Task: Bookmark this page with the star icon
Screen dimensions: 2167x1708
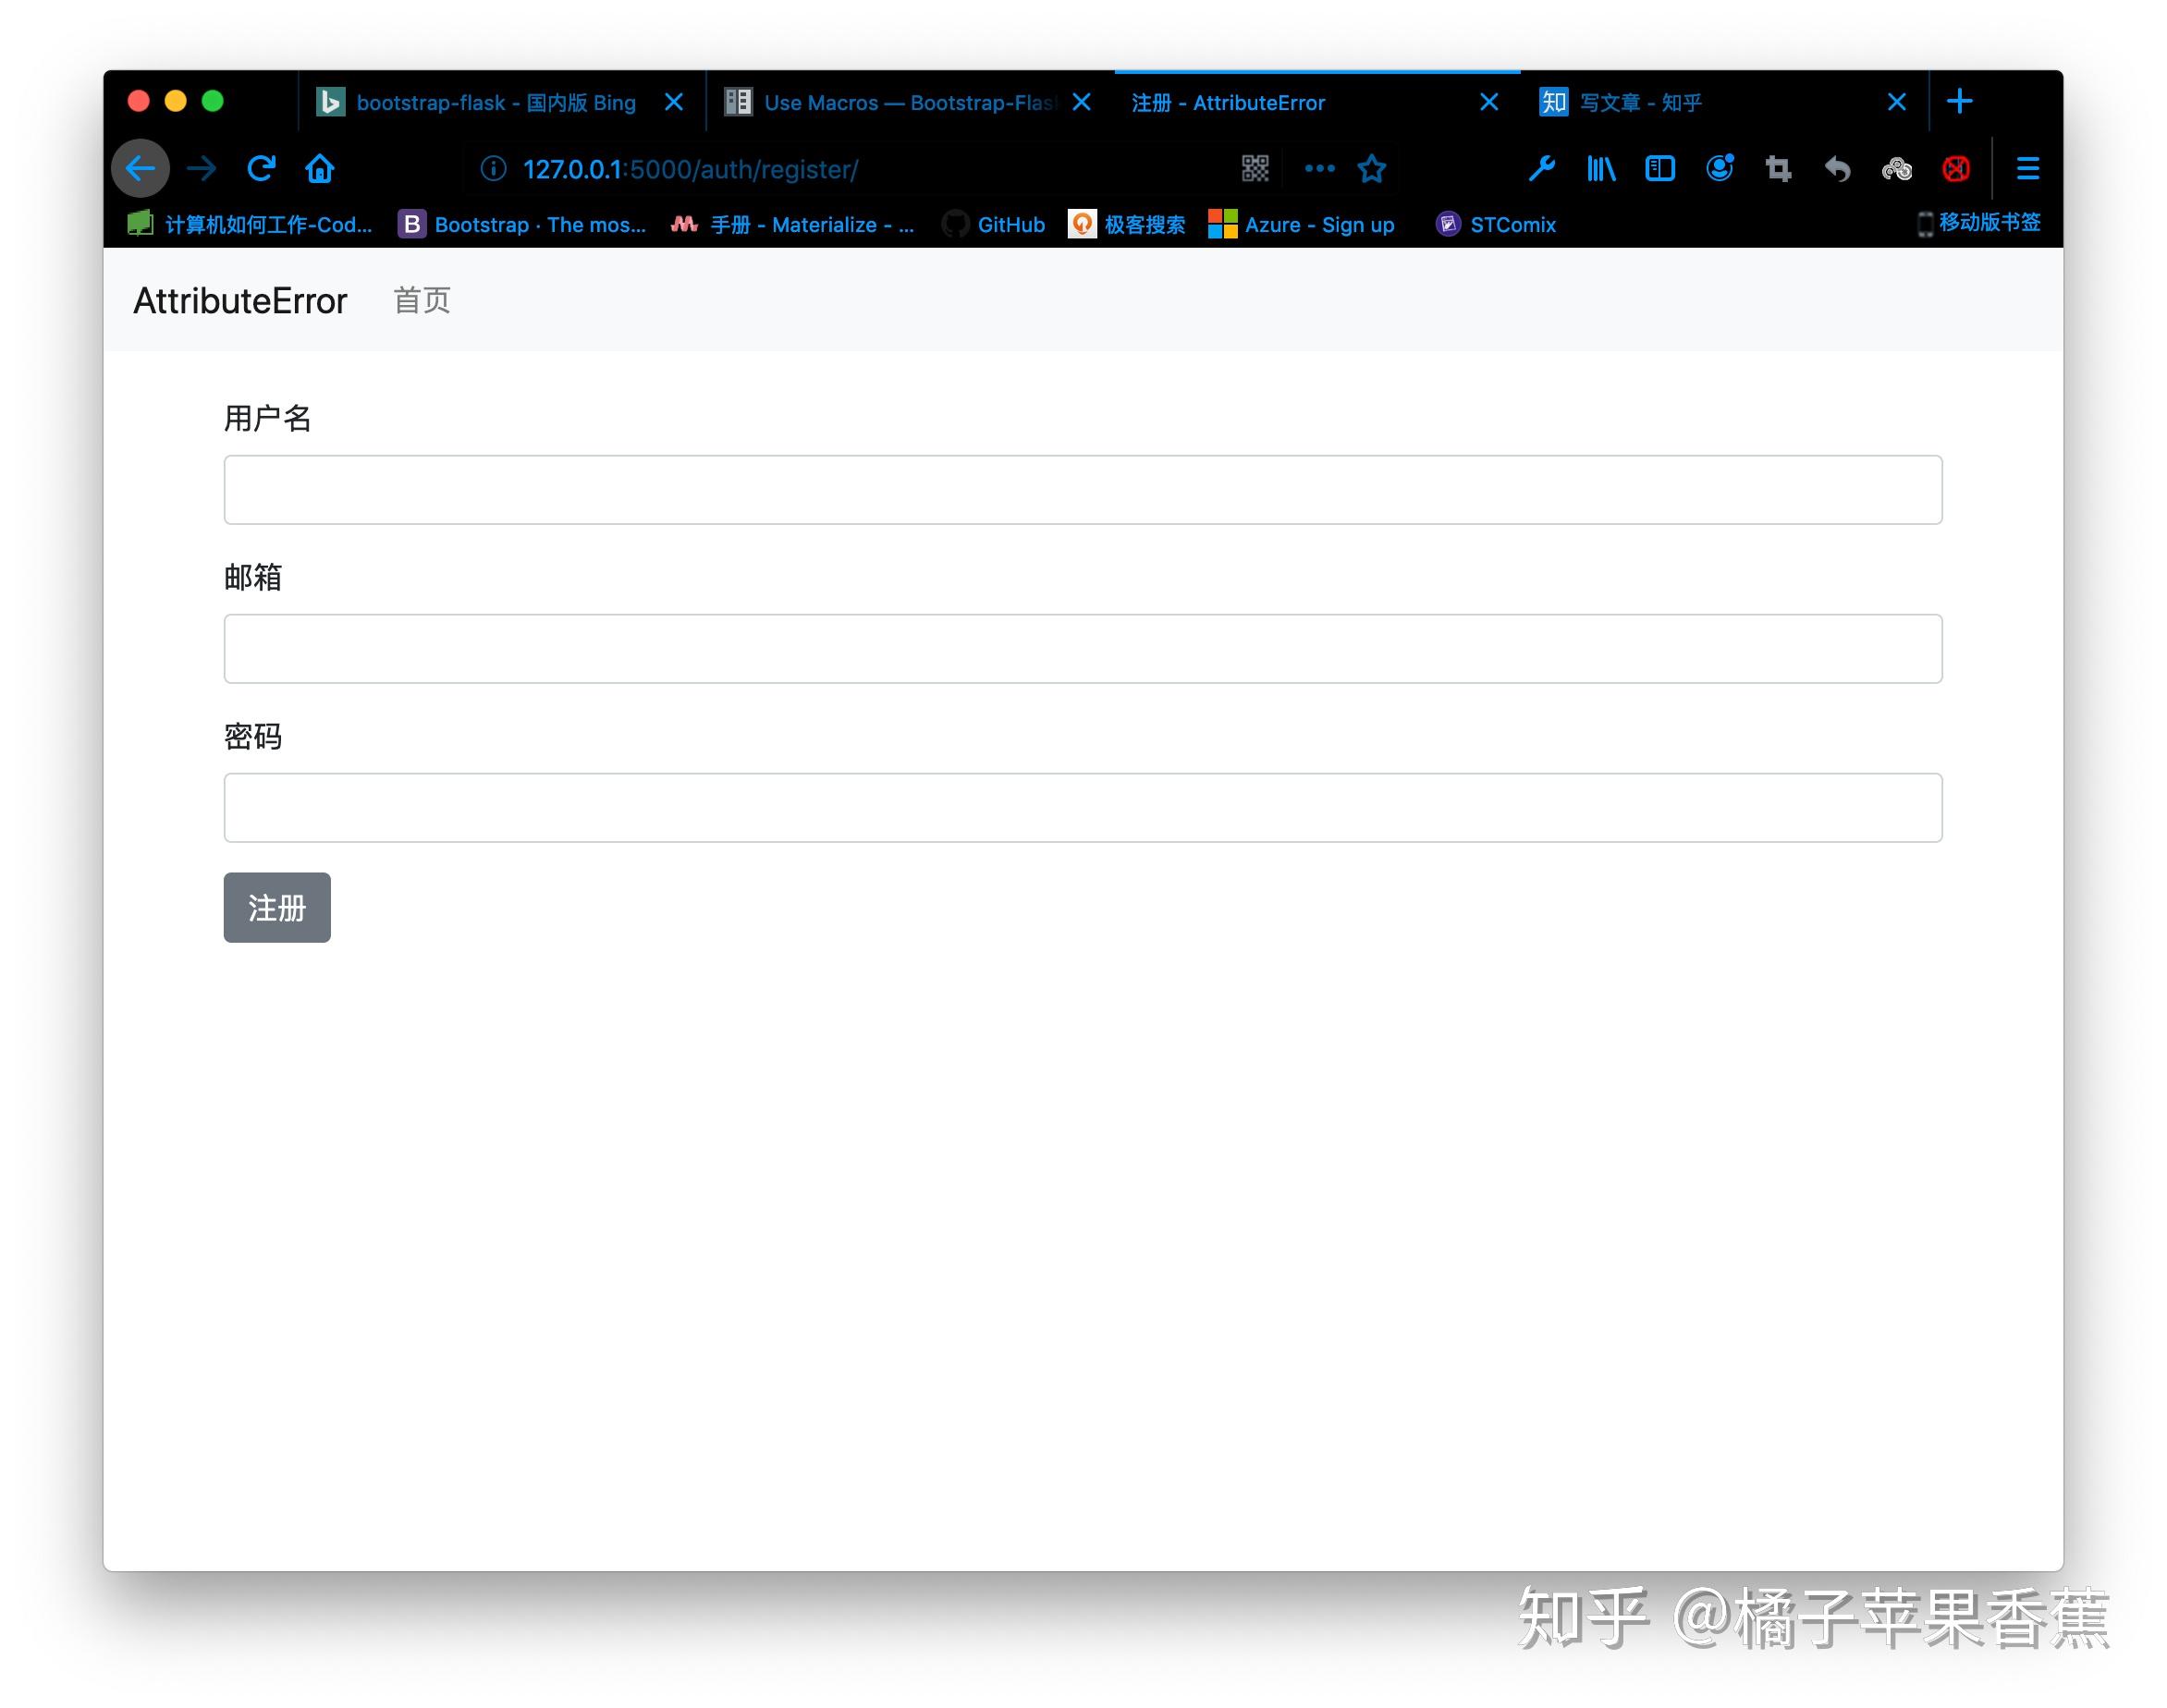Action: [1372, 168]
